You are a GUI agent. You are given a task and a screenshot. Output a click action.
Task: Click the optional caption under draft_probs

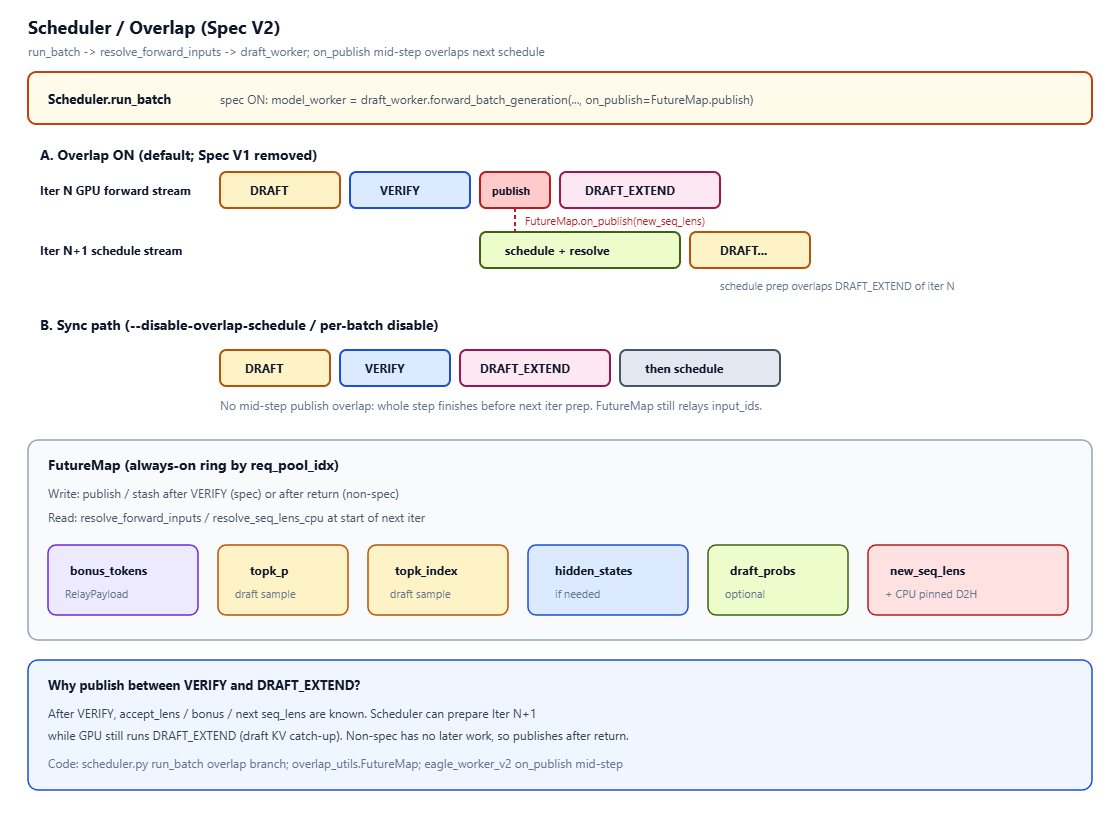click(x=745, y=594)
